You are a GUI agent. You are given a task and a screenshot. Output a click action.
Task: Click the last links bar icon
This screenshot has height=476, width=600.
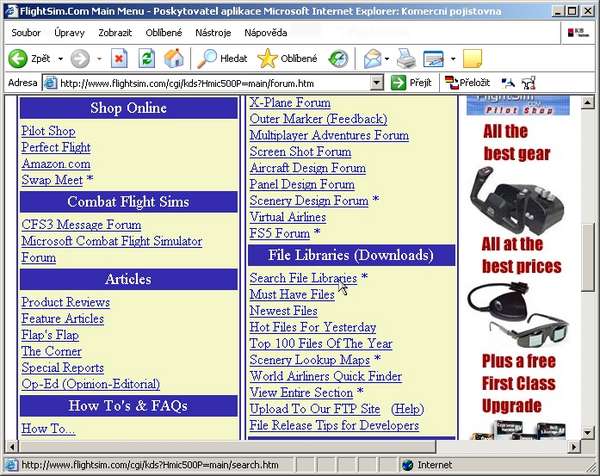point(528,83)
